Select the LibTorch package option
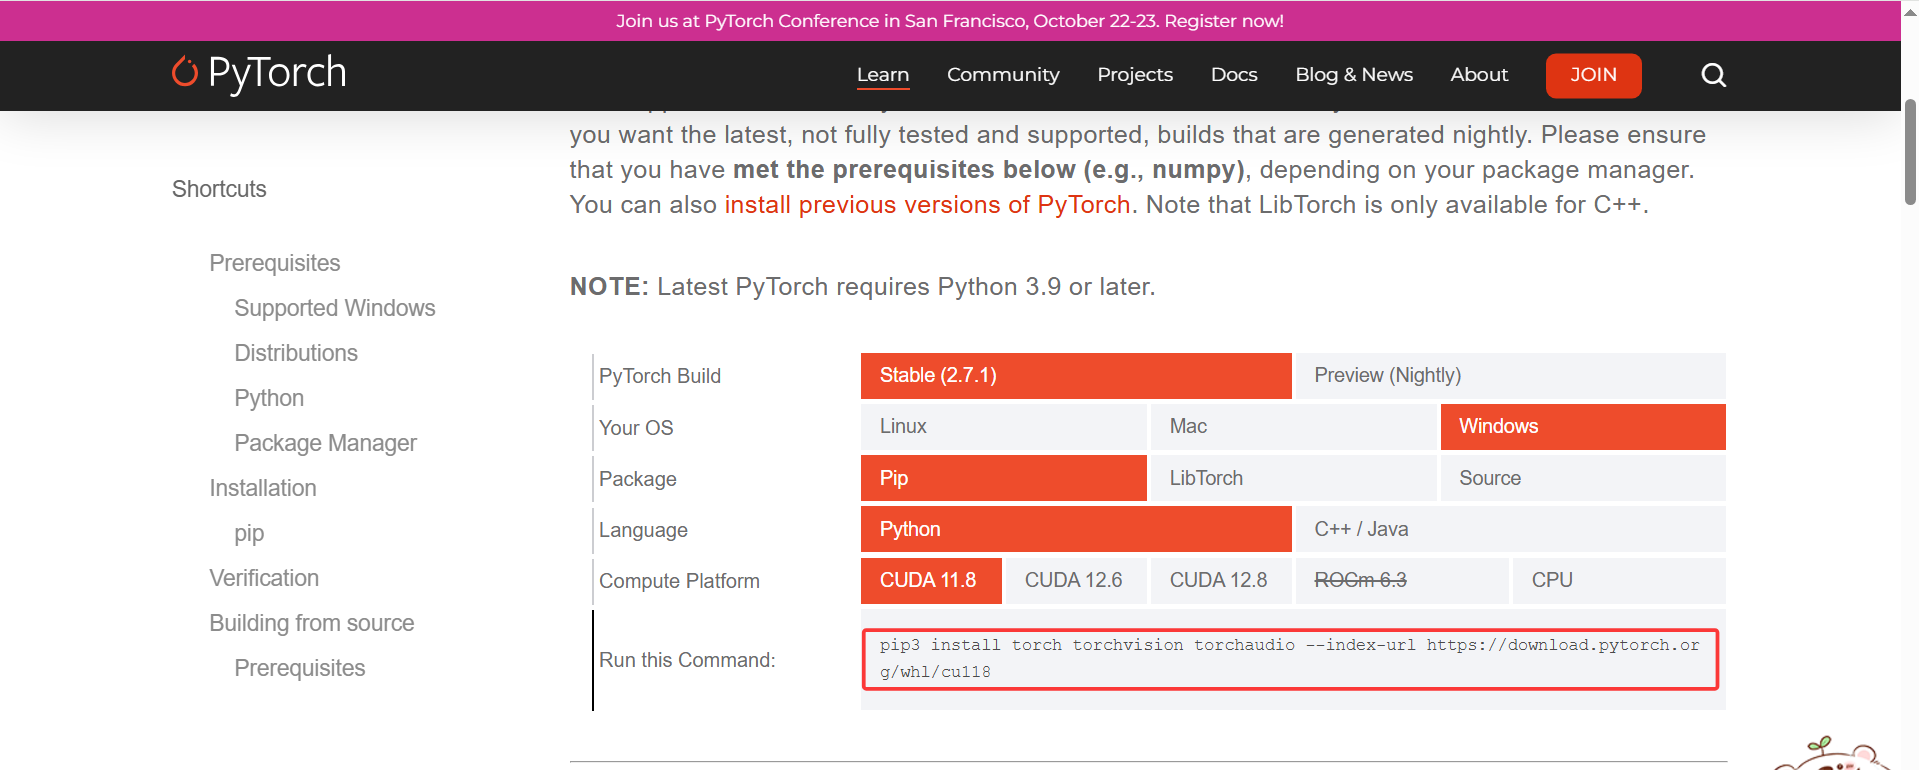The height and width of the screenshot is (770, 1919). click(1293, 478)
